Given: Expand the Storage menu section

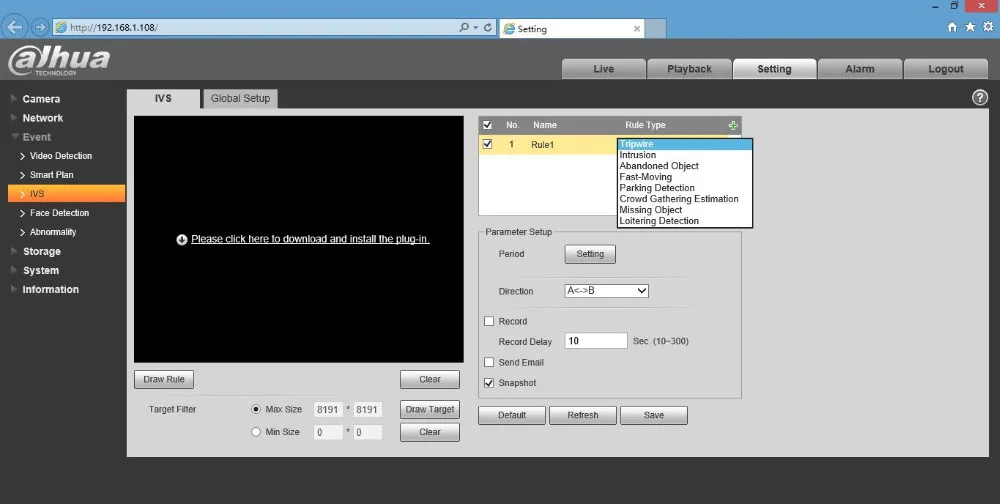Looking at the screenshot, I should coord(41,251).
